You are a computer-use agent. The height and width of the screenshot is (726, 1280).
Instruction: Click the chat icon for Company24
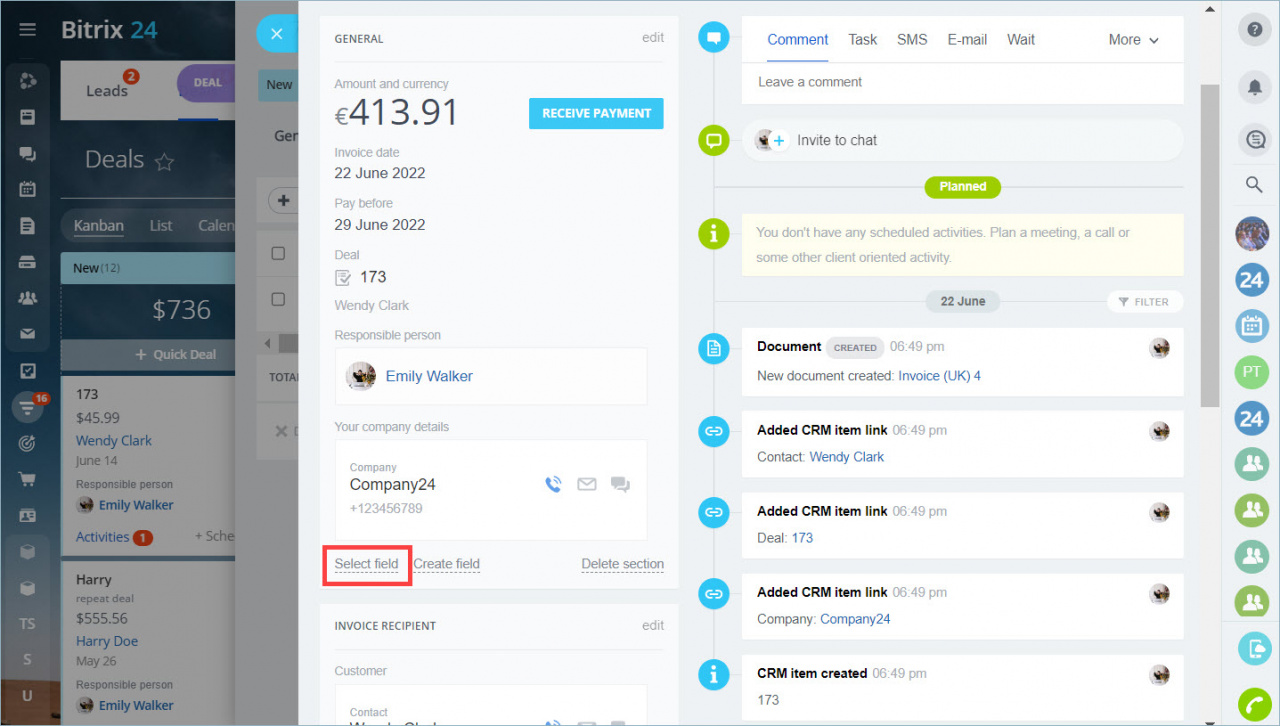pos(620,485)
